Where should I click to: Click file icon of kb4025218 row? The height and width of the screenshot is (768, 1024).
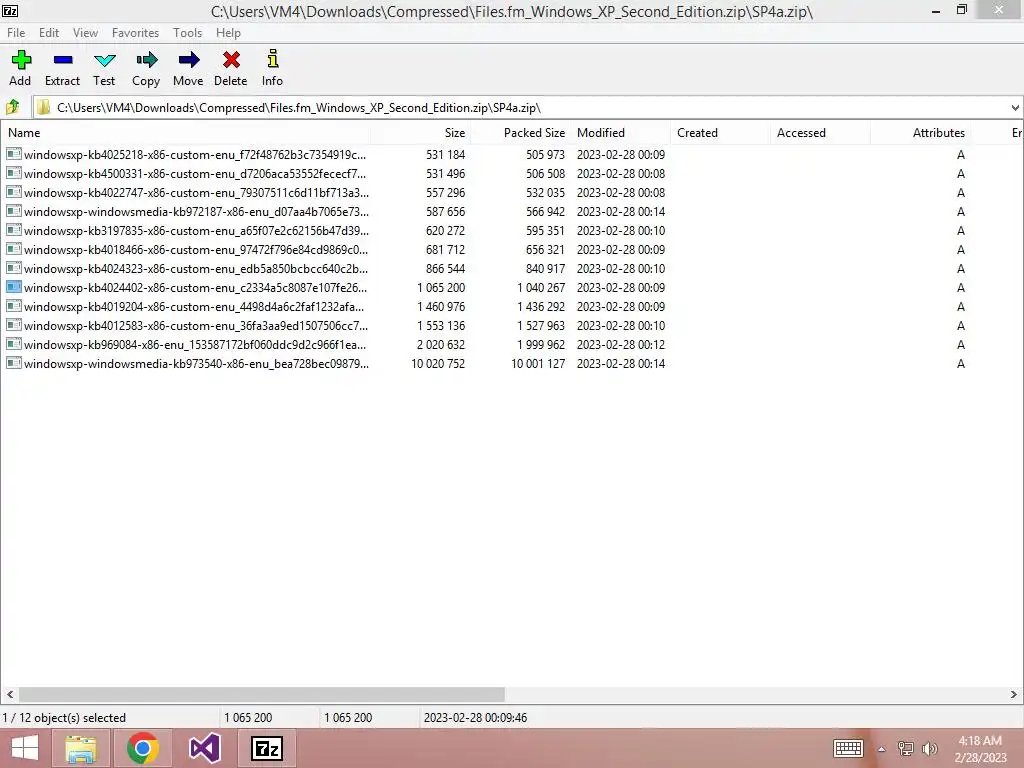tap(14, 154)
